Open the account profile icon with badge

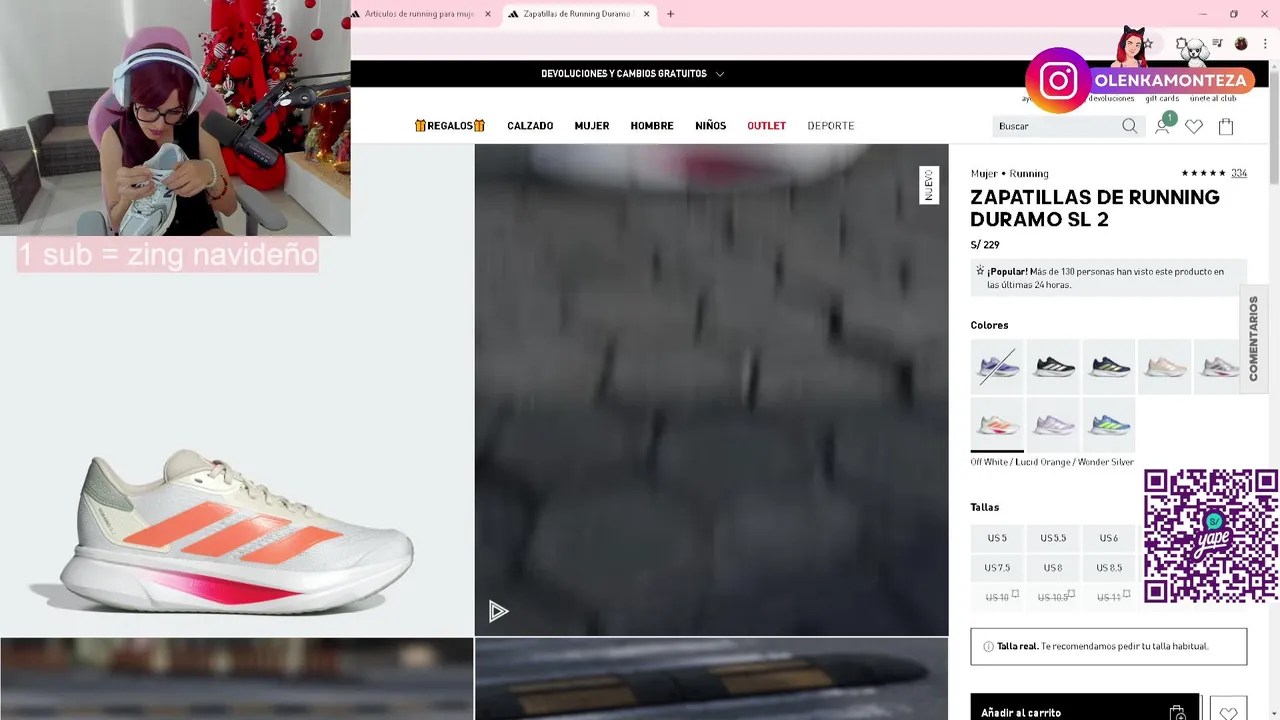click(1163, 124)
